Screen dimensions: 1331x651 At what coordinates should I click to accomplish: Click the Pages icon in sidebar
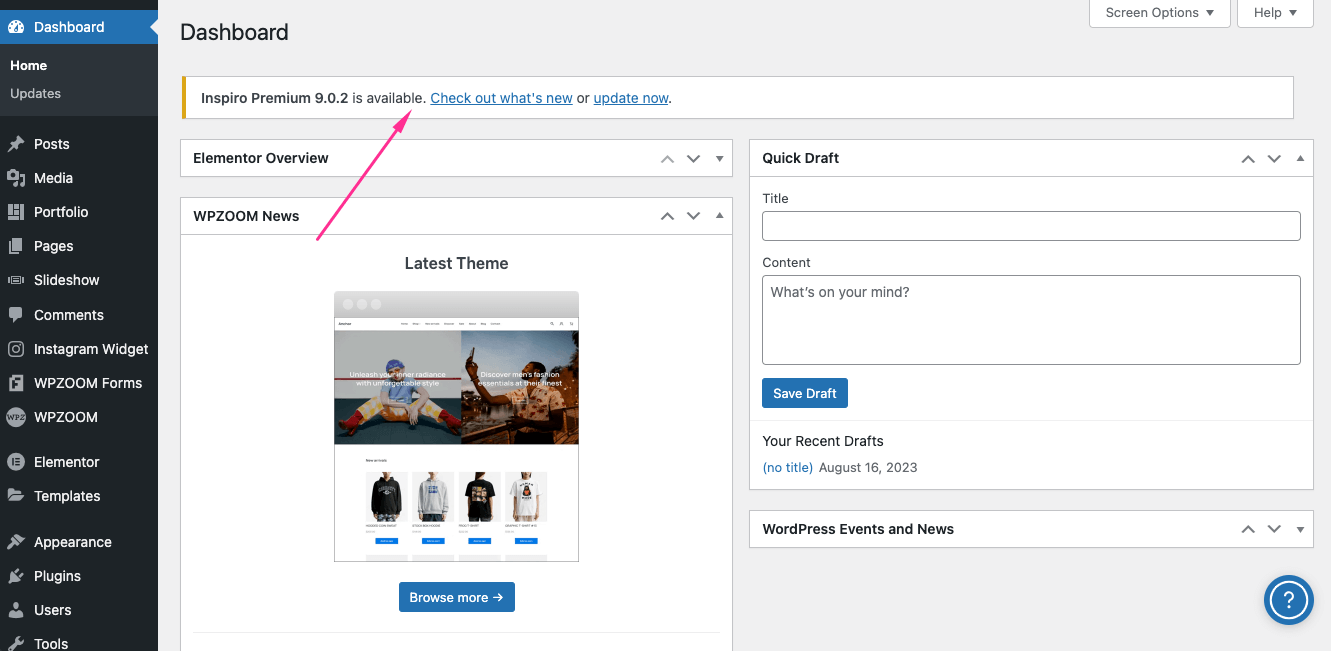coord(16,246)
